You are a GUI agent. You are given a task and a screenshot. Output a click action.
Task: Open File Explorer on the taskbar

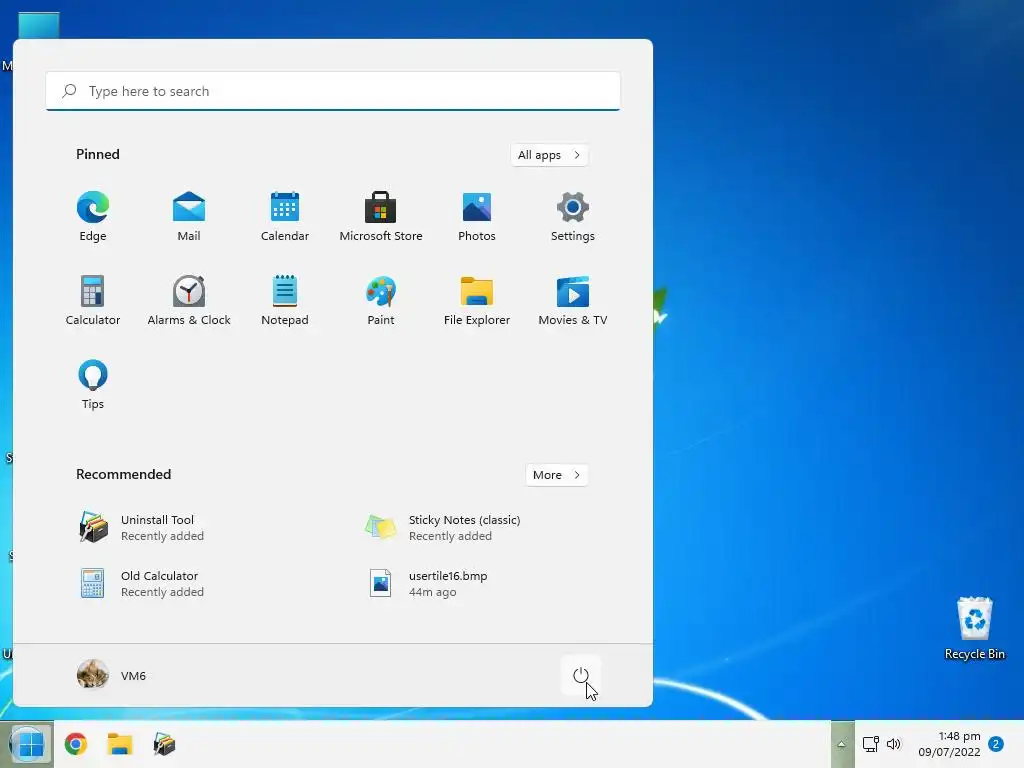[120, 744]
